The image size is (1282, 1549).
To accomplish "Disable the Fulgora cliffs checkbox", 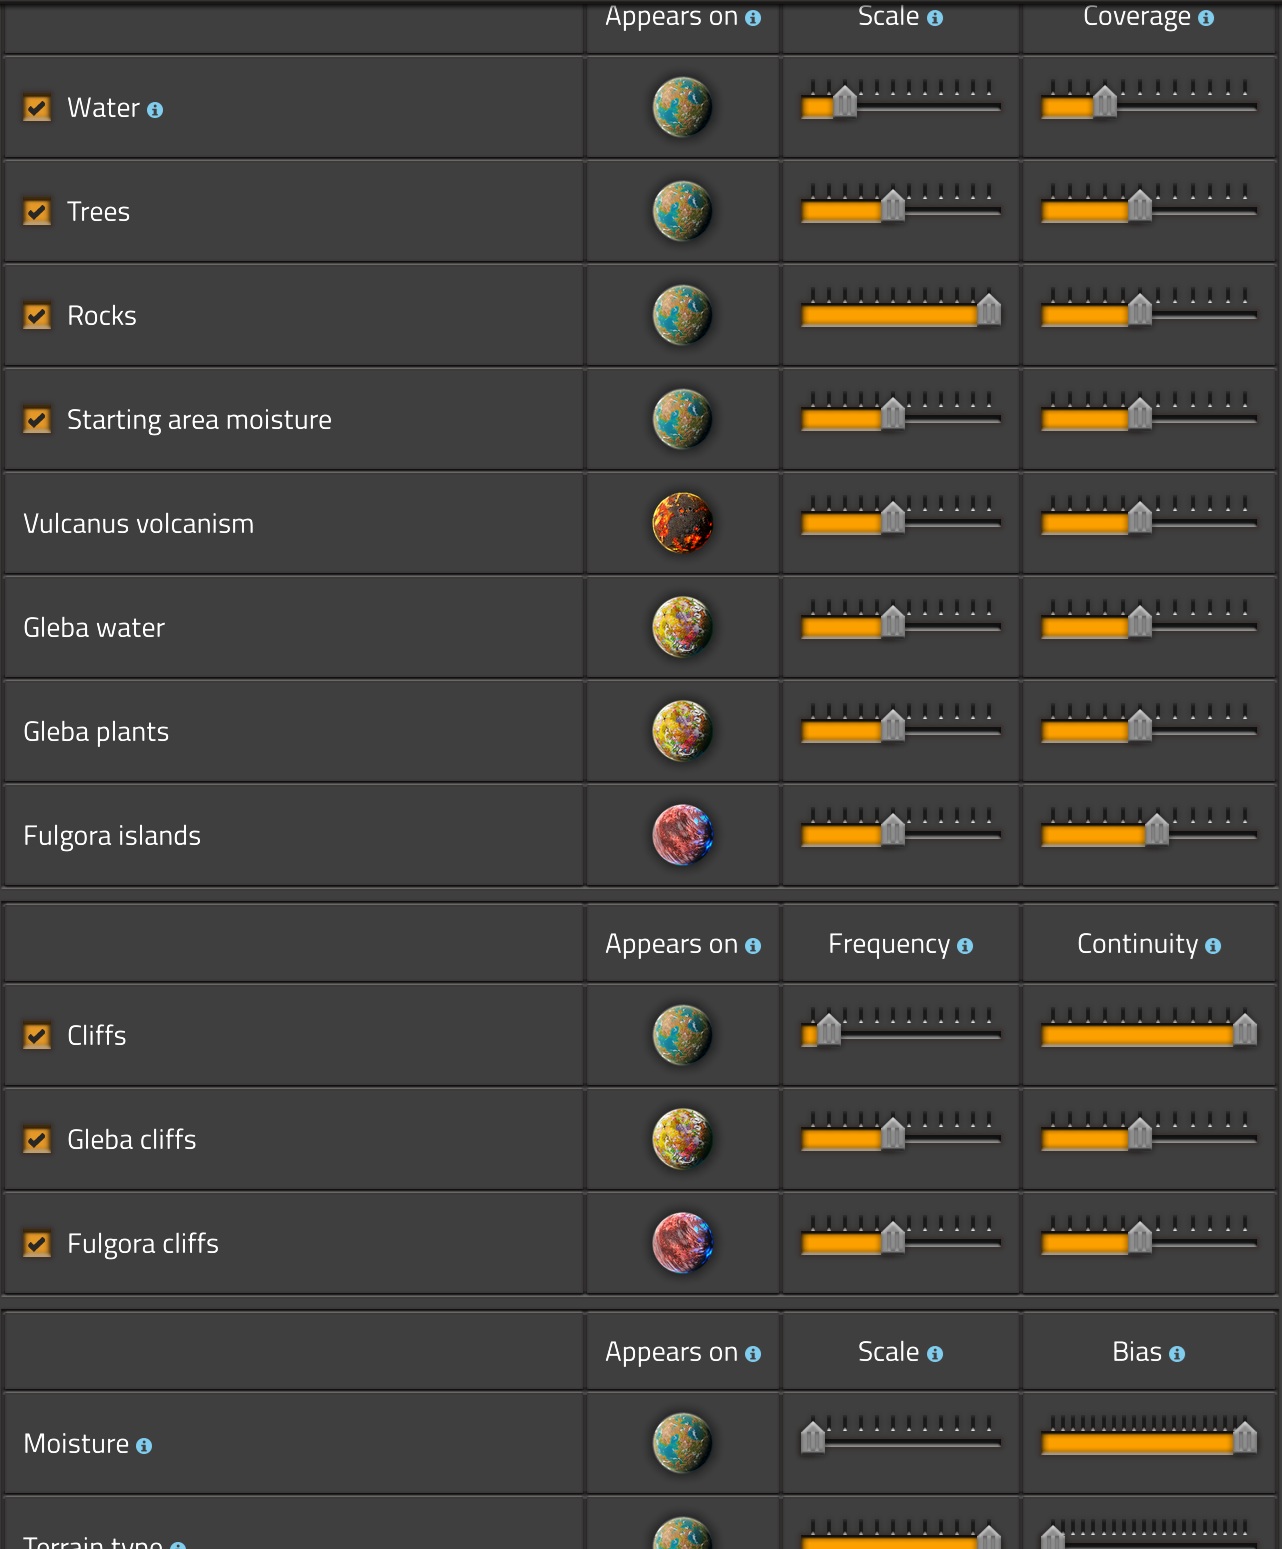I will pyautogui.click(x=37, y=1244).
